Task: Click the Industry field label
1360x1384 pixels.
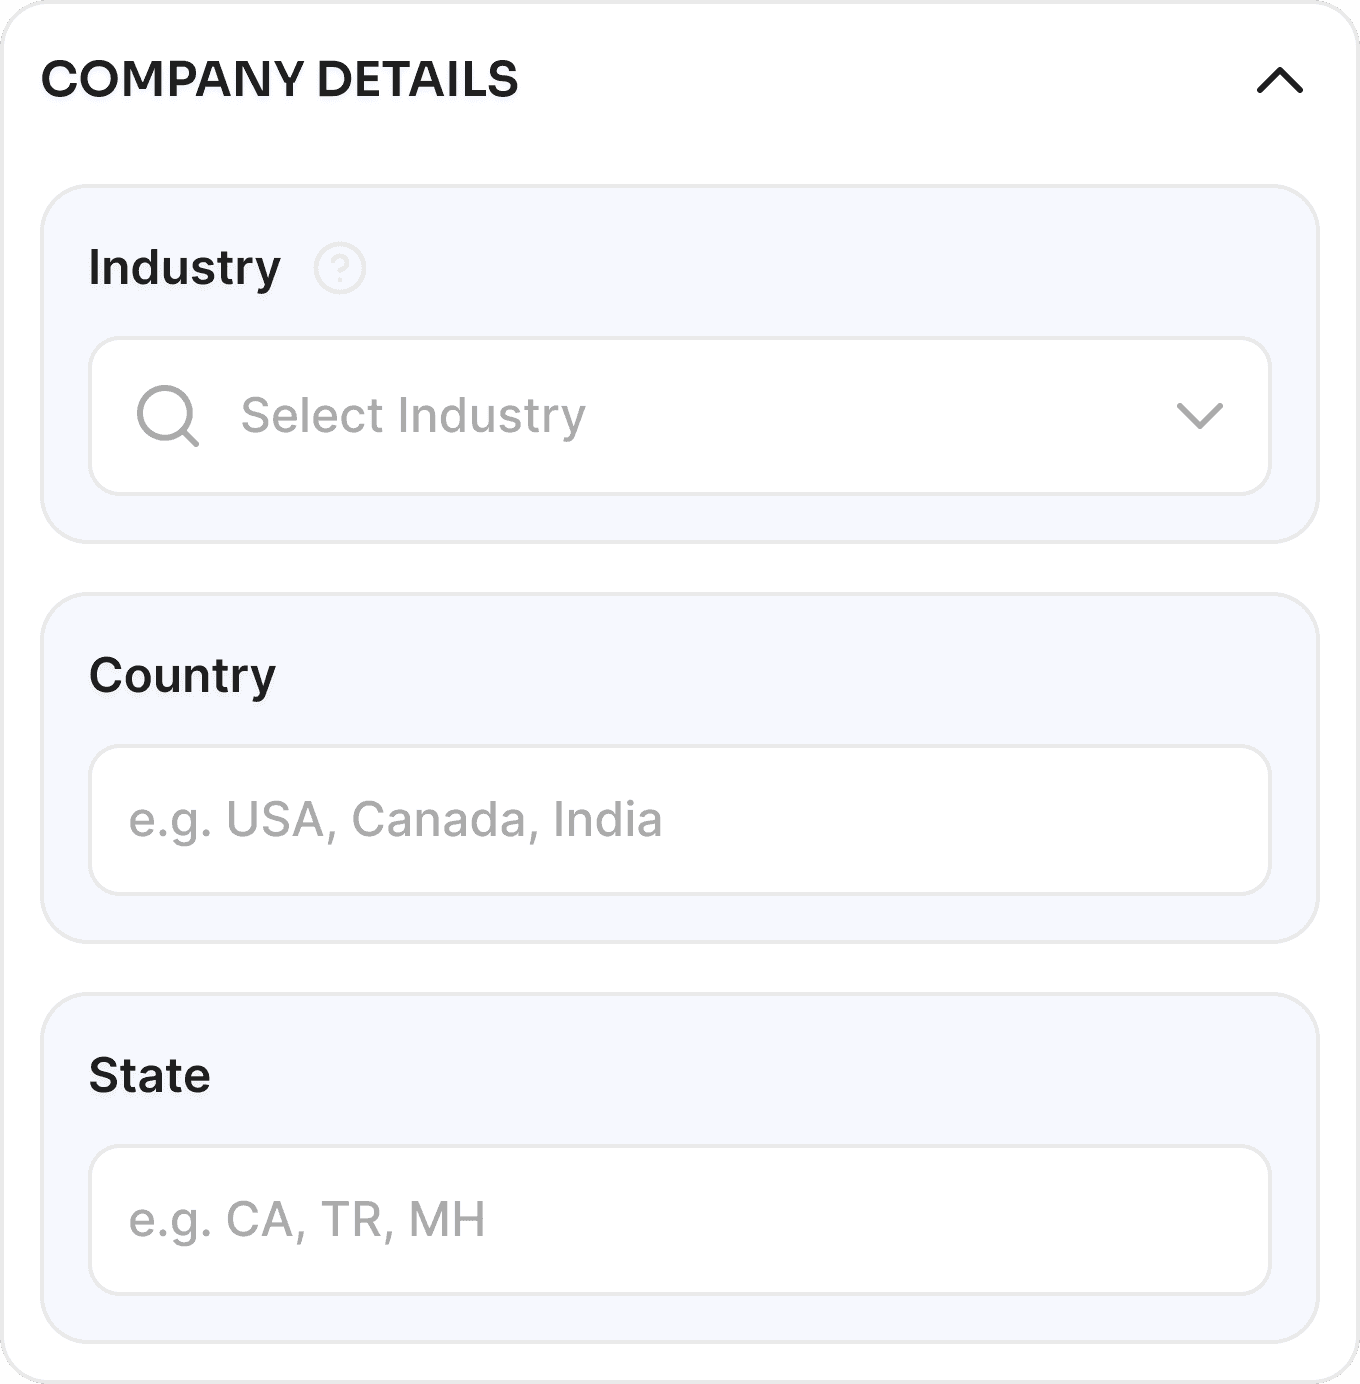Action: click(185, 268)
